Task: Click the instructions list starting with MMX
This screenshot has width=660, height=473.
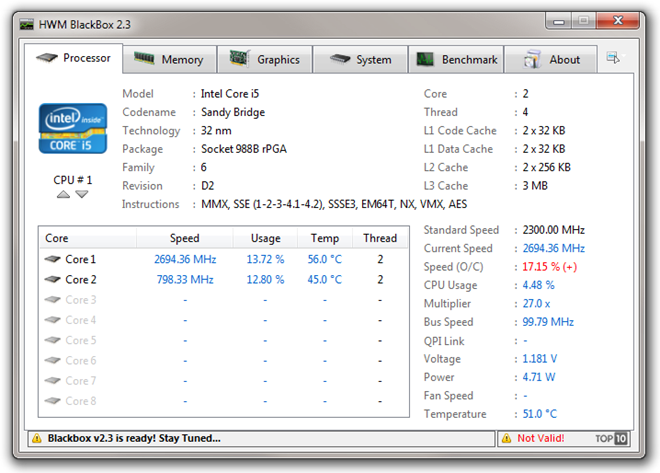Action: point(334,204)
